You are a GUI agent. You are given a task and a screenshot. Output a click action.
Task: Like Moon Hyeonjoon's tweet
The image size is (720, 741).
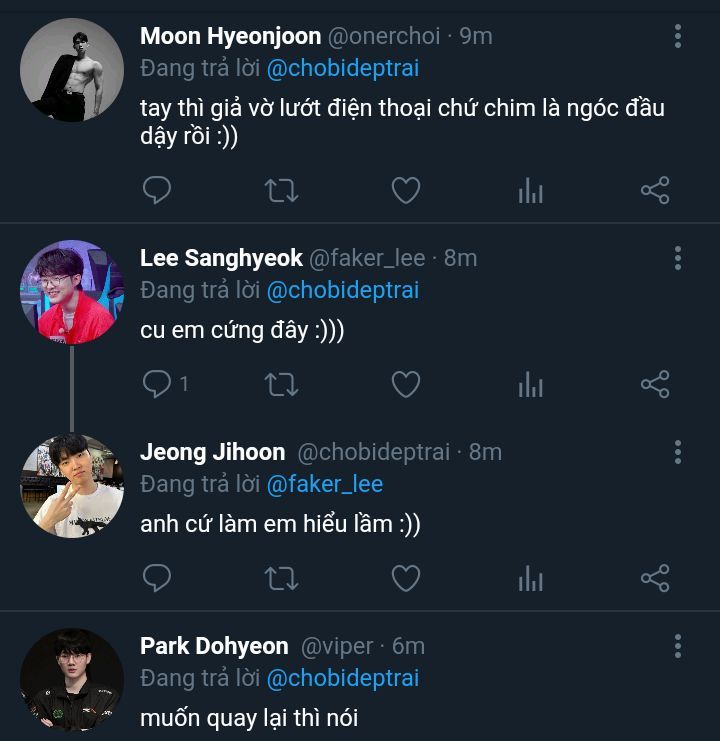[x=405, y=190]
